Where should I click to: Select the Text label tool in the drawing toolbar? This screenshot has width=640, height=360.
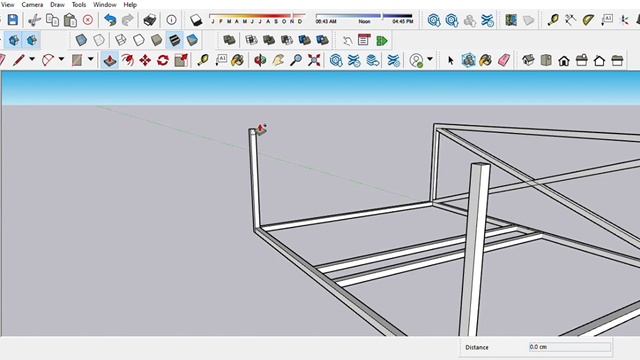221,60
